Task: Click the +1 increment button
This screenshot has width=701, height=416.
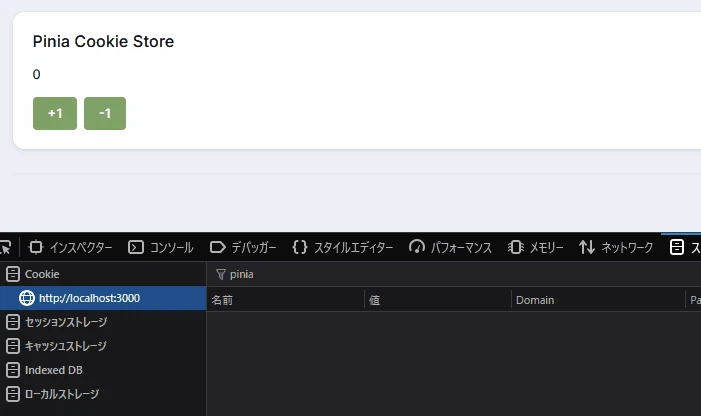Action: click(x=55, y=113)
